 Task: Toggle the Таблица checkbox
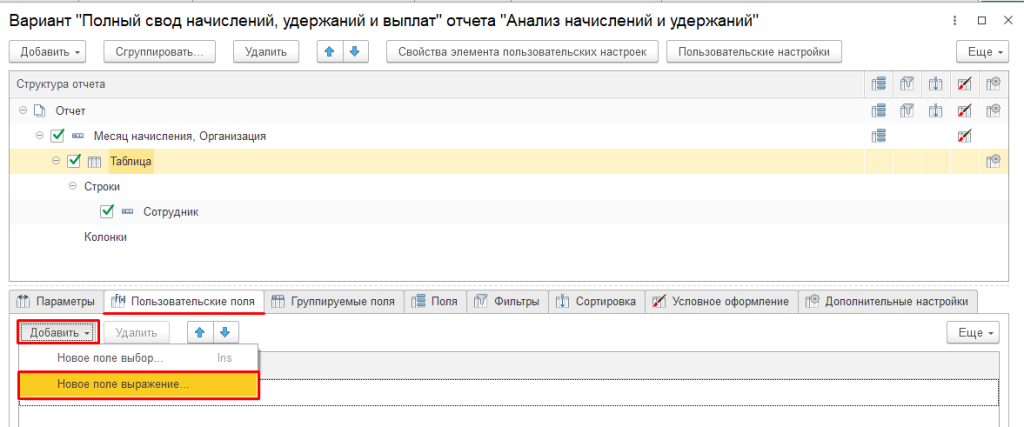[74, 161]
